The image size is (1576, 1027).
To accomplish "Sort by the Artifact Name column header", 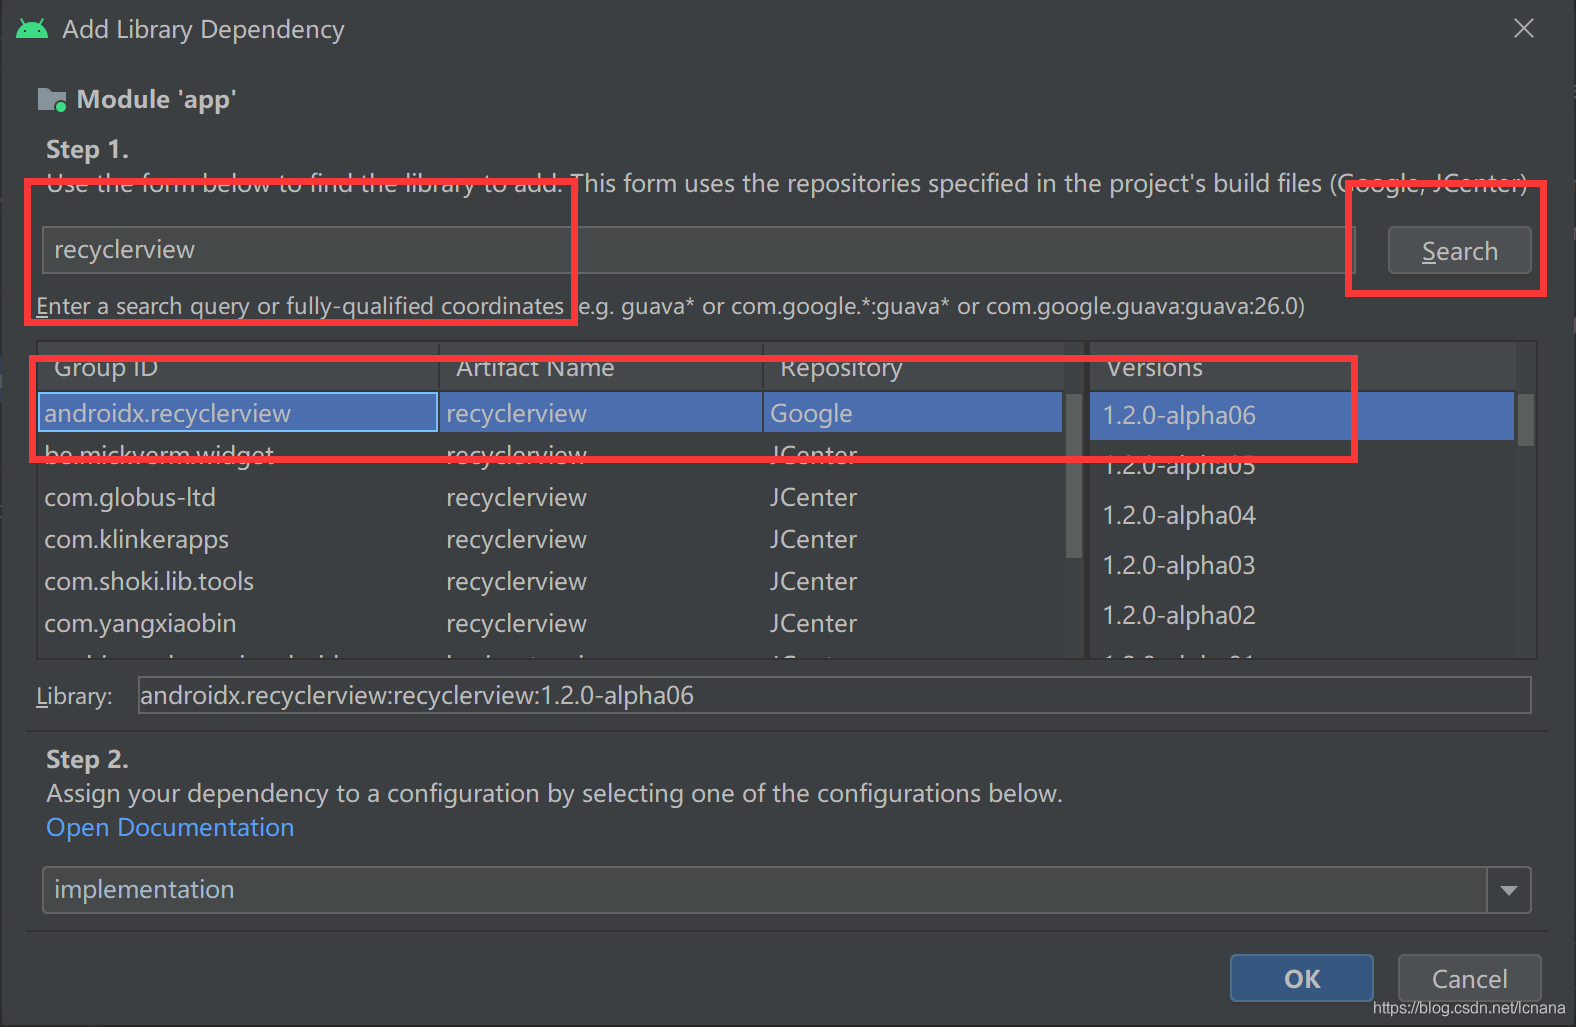I will [601, 368].
